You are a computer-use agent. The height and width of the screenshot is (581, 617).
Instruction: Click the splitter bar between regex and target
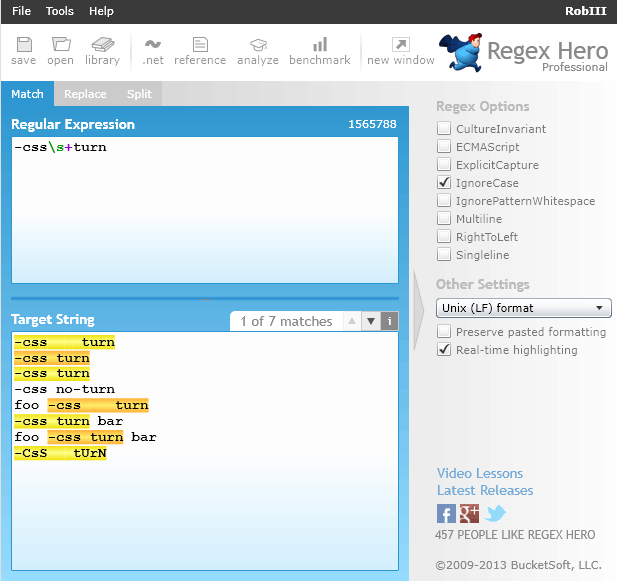click(205, 299)
